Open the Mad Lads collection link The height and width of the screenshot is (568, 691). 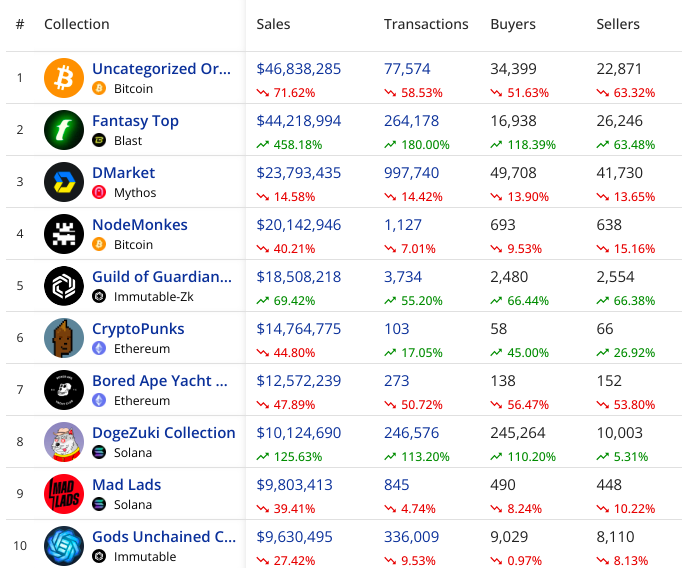[x=127, y=485]
